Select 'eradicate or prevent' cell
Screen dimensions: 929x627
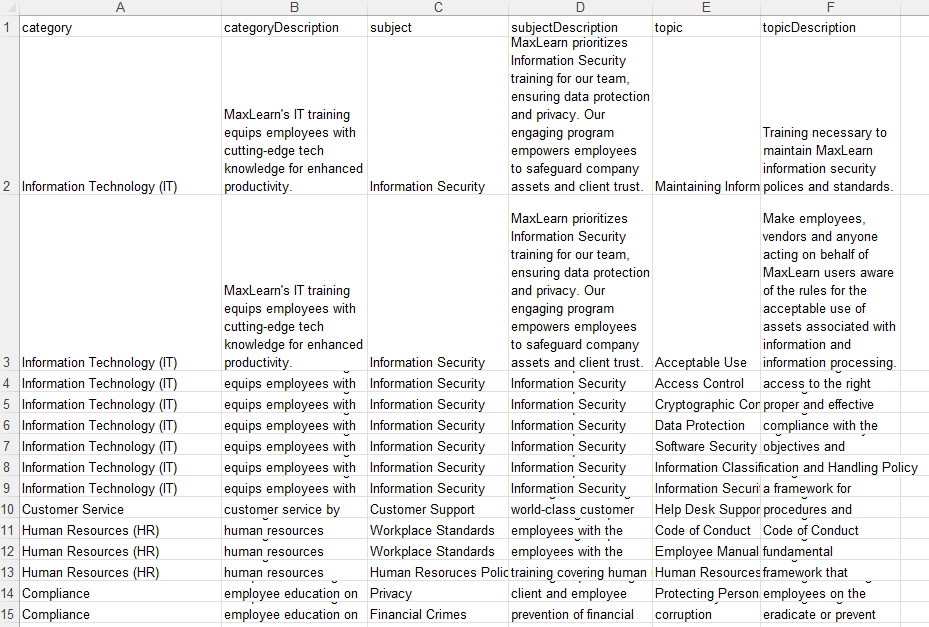[x=830, y=614]
